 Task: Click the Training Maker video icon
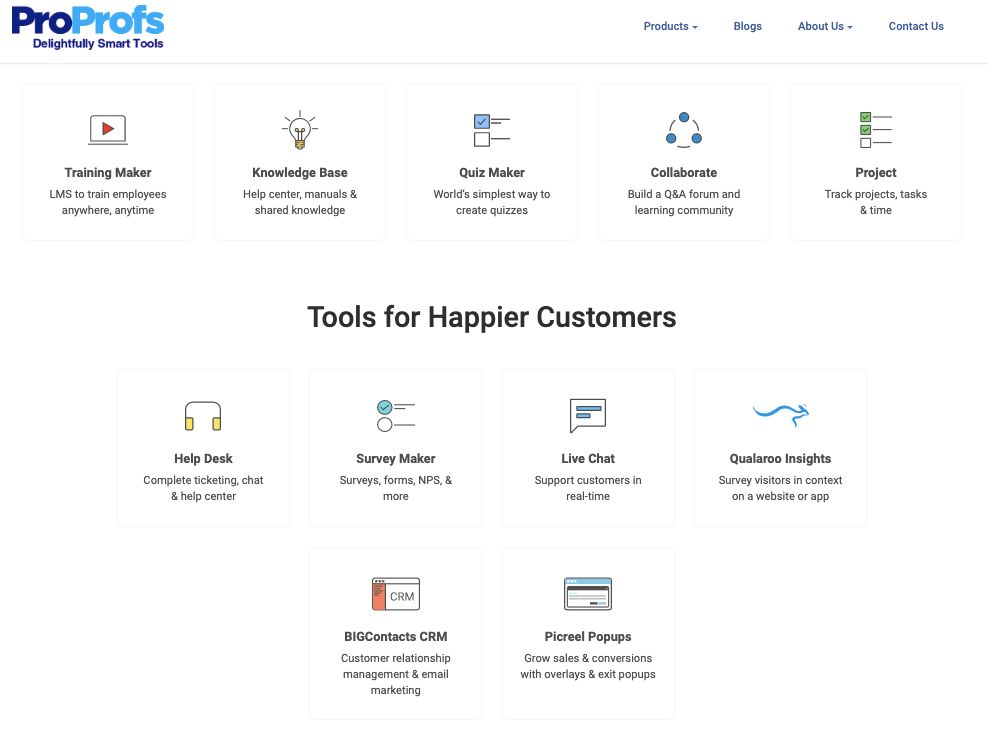click(107, 128)
